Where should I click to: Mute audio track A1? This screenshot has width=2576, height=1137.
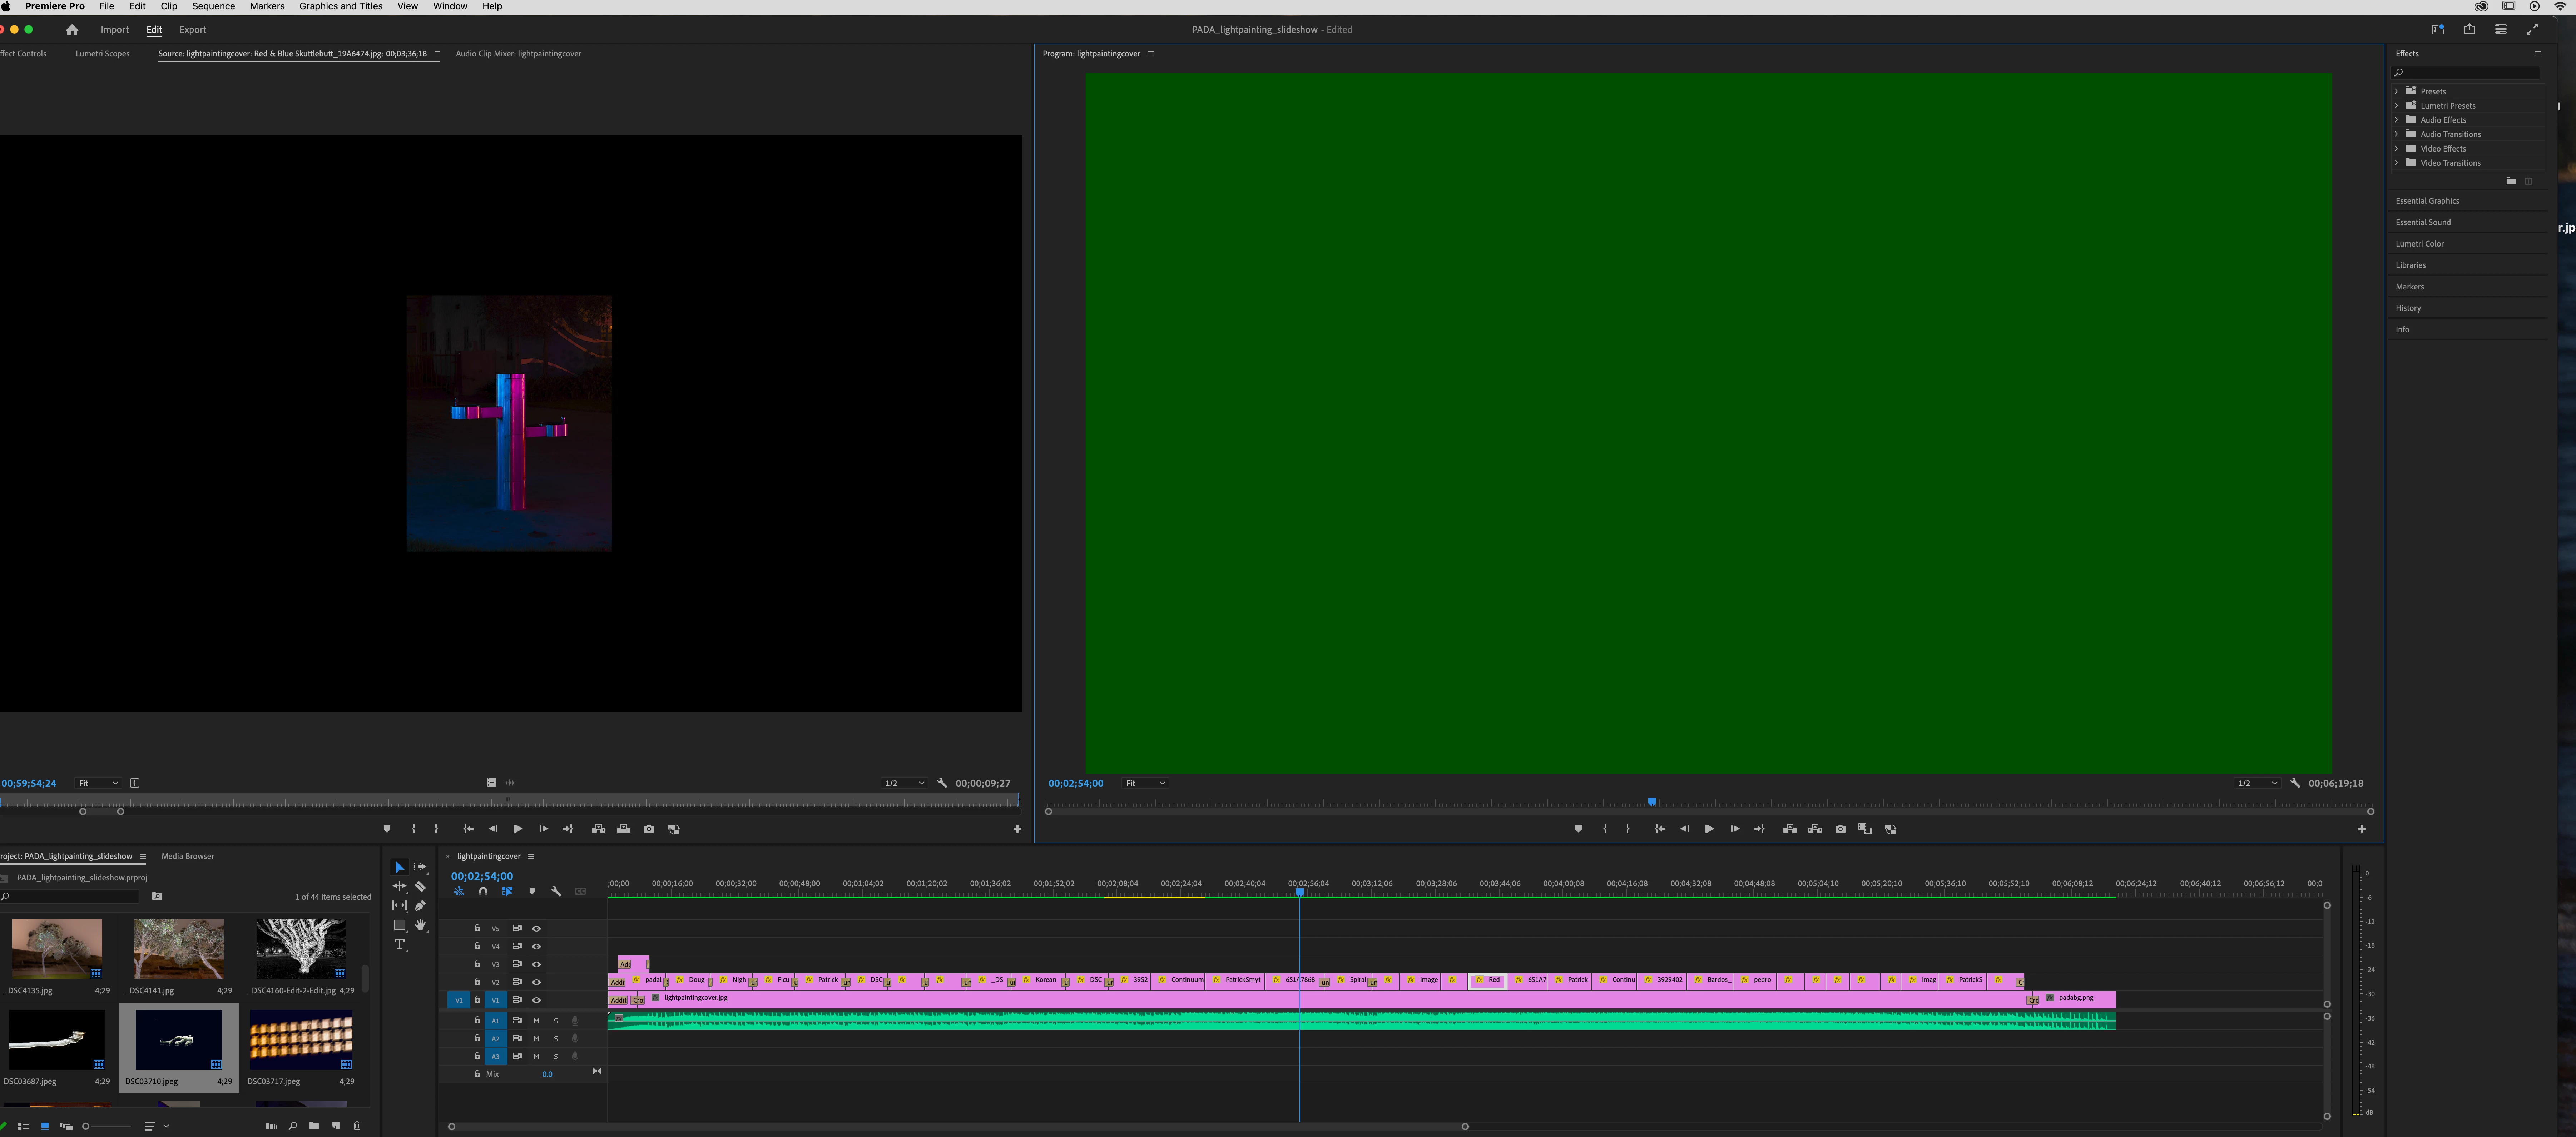(536, 1021)
